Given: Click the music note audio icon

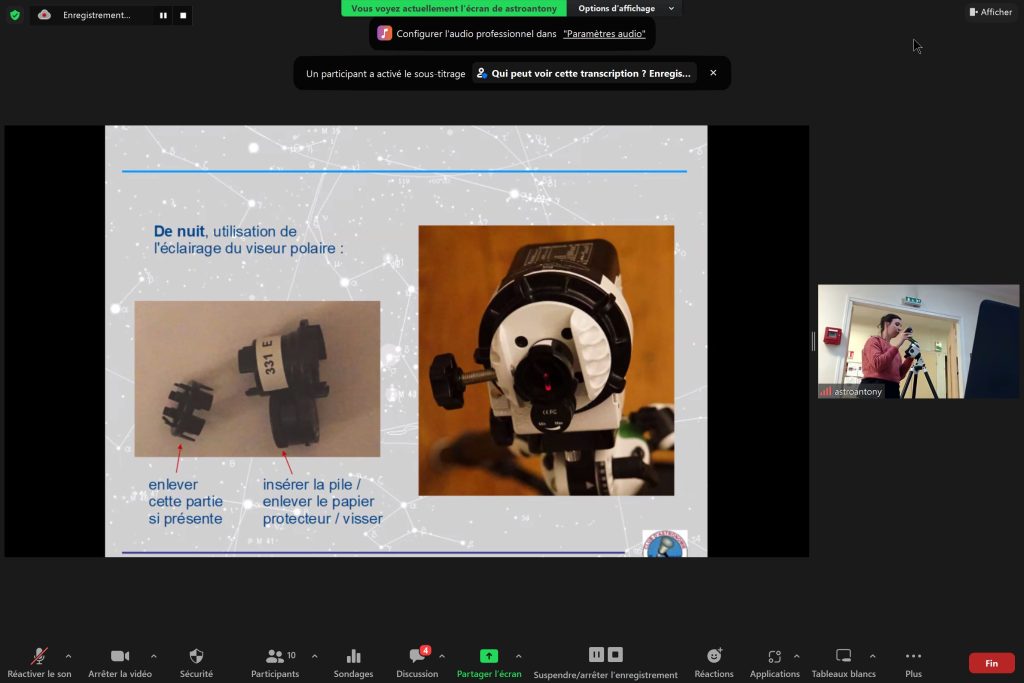Looking at the screenshot, I should [x=385, y=33].
